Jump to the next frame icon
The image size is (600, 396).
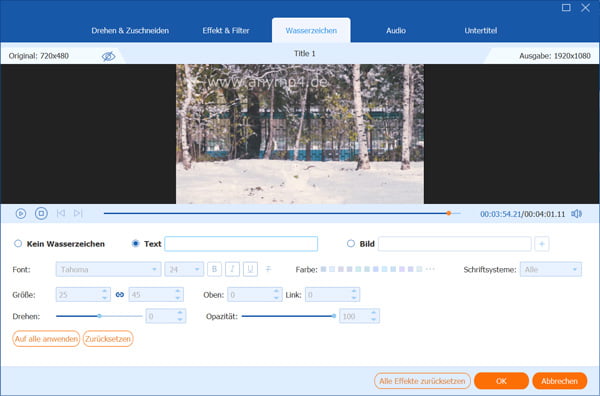click(x=78, y=213)
